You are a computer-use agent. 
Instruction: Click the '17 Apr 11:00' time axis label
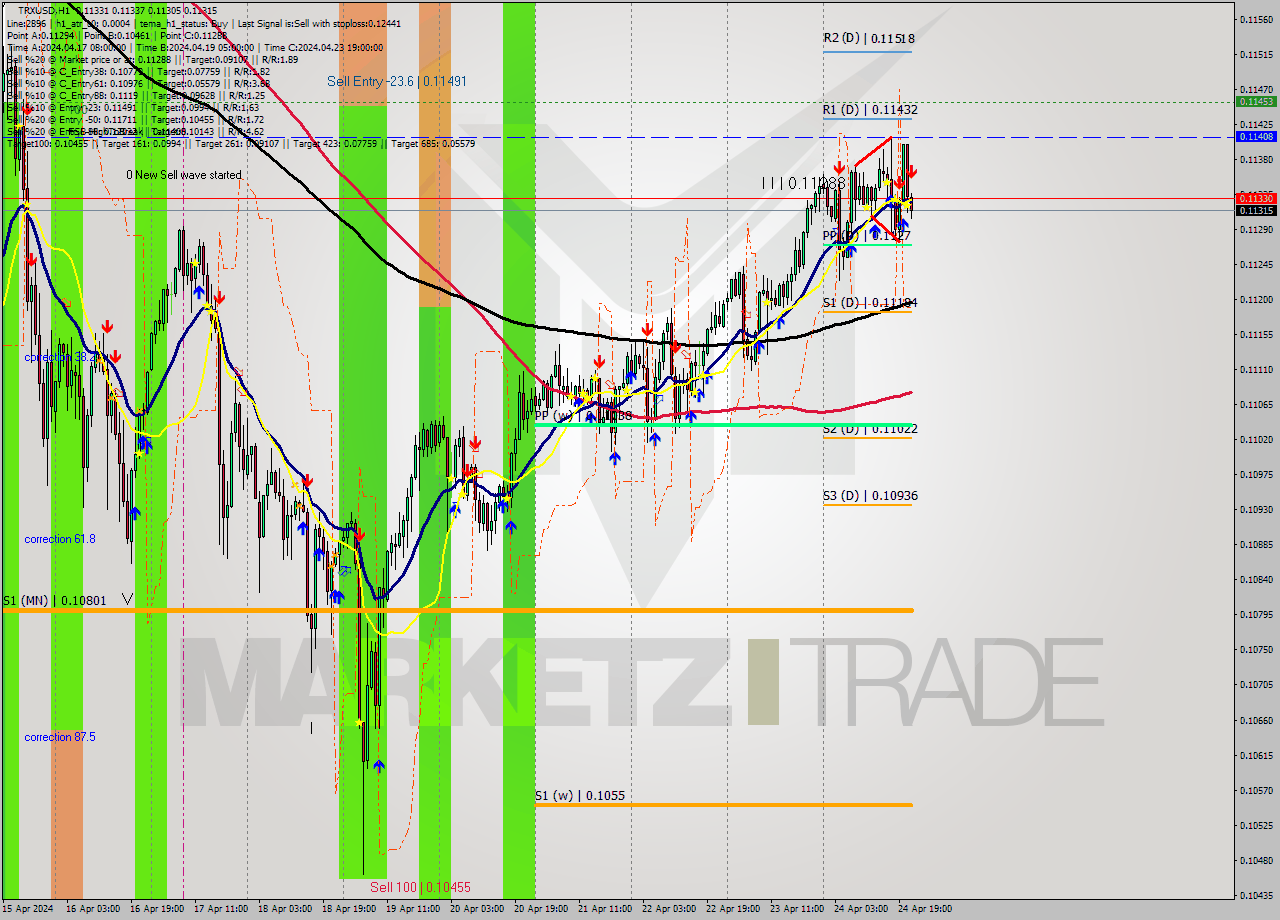tap(219, 909)
